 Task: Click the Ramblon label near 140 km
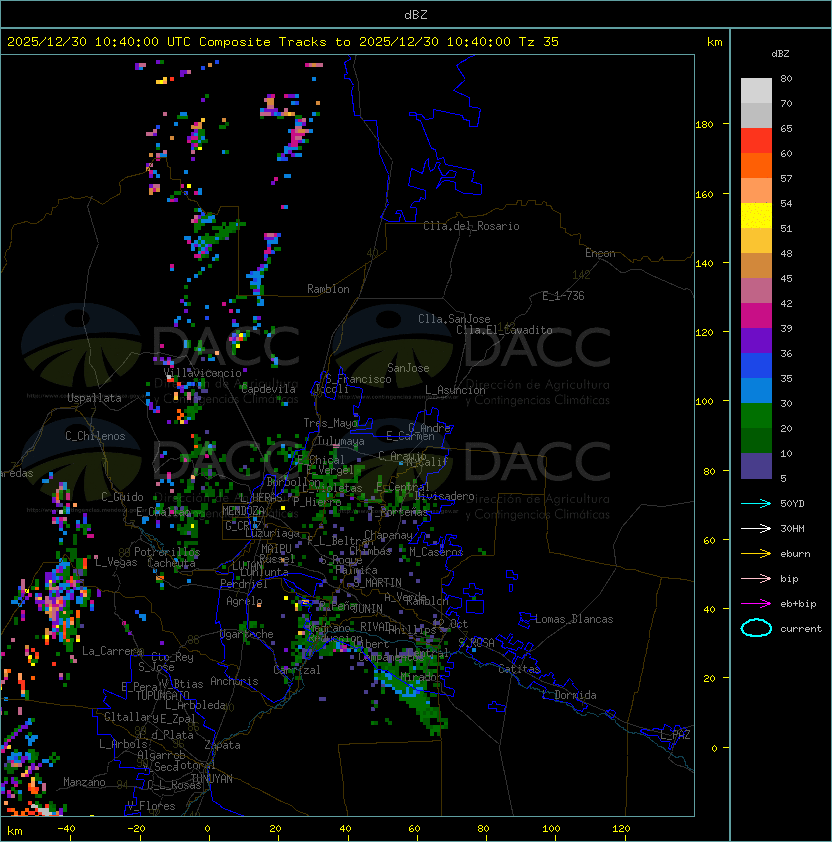[328, 289]
